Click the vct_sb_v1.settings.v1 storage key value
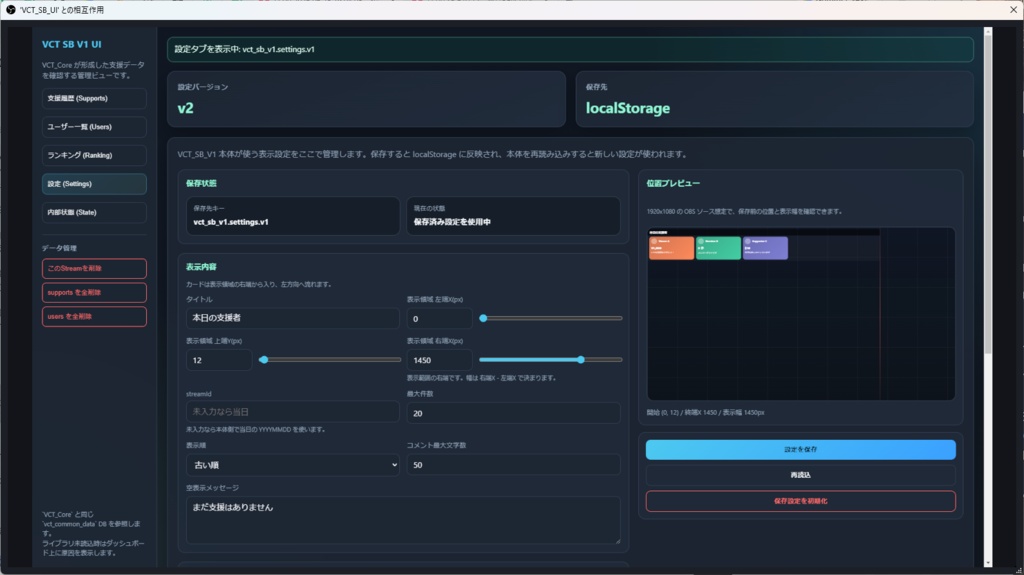1024x575 pixels. click(x=231, y=222)
